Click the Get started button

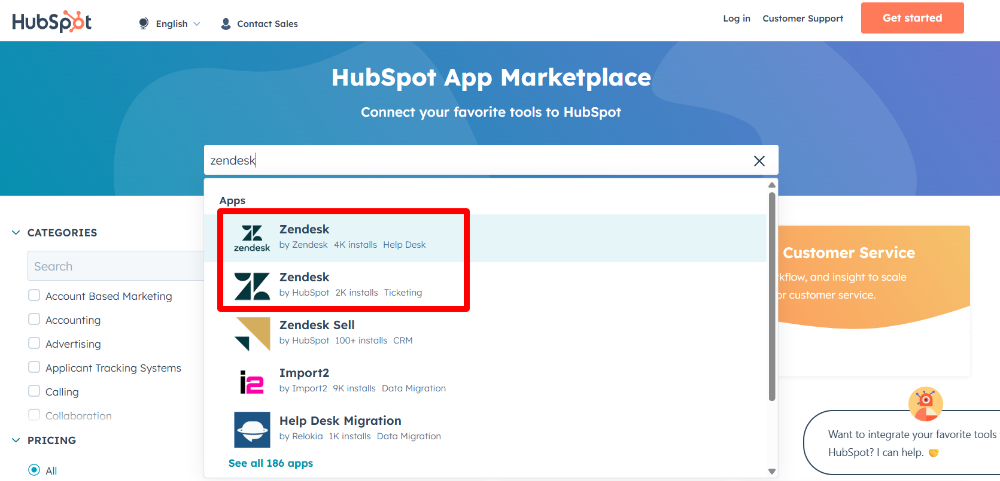(912, 18)
